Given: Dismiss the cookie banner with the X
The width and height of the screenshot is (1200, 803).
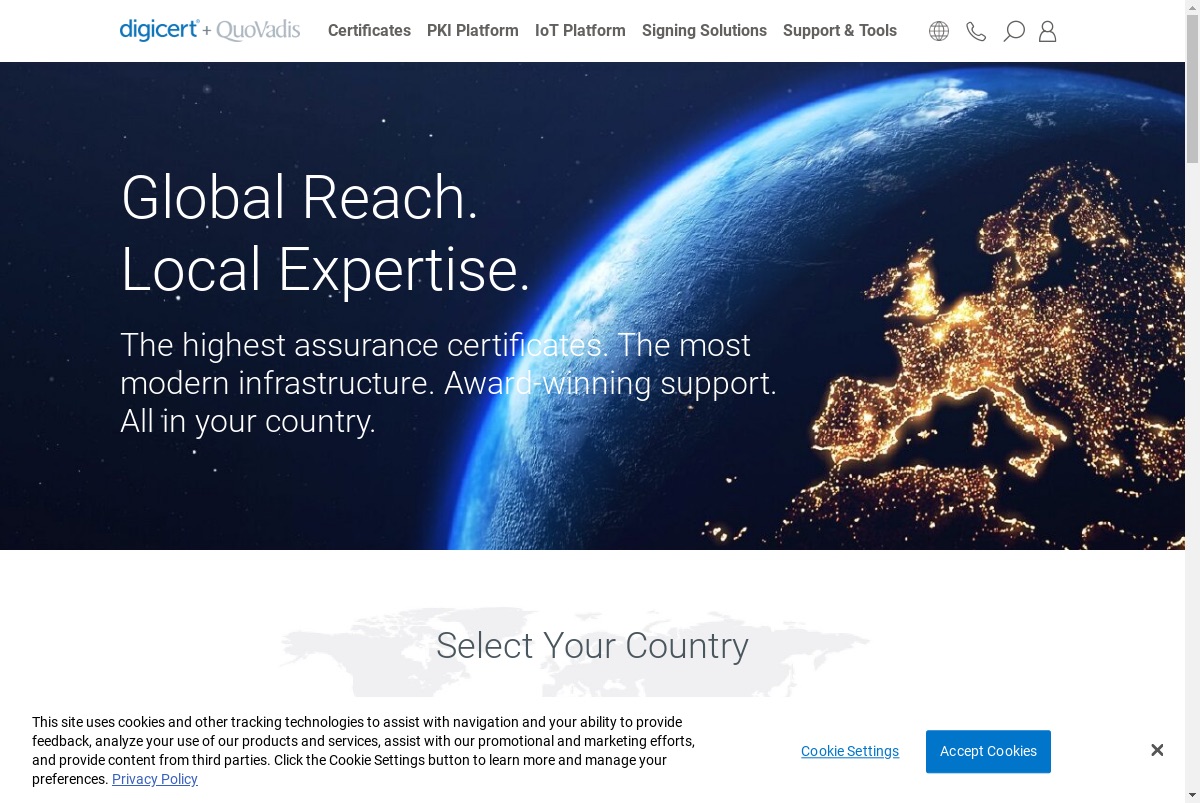Looking at the screenshot, I should coord(1157,750).
